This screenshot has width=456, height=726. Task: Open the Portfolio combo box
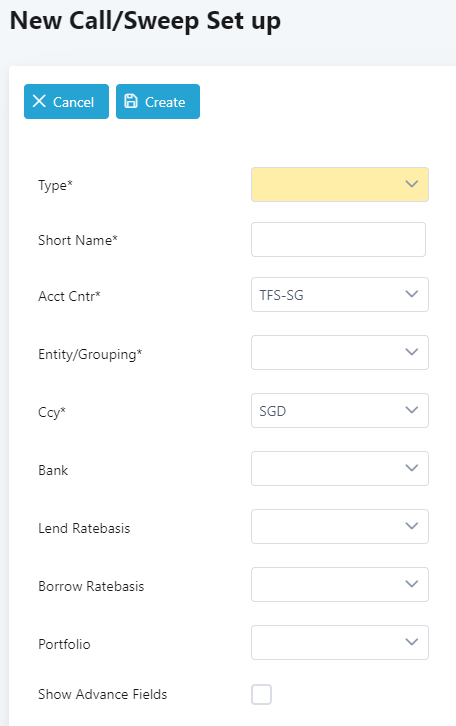(x=340, y=642)
